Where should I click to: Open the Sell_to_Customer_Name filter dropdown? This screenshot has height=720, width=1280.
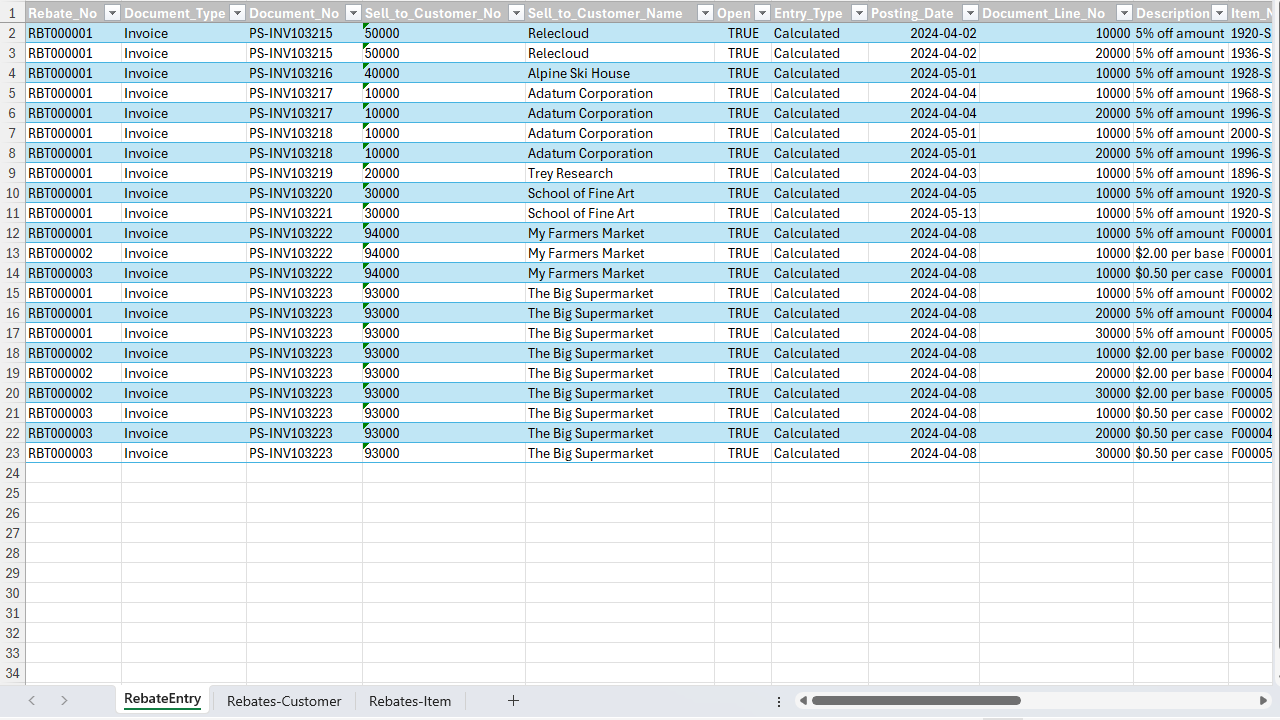tap(705, 13)
